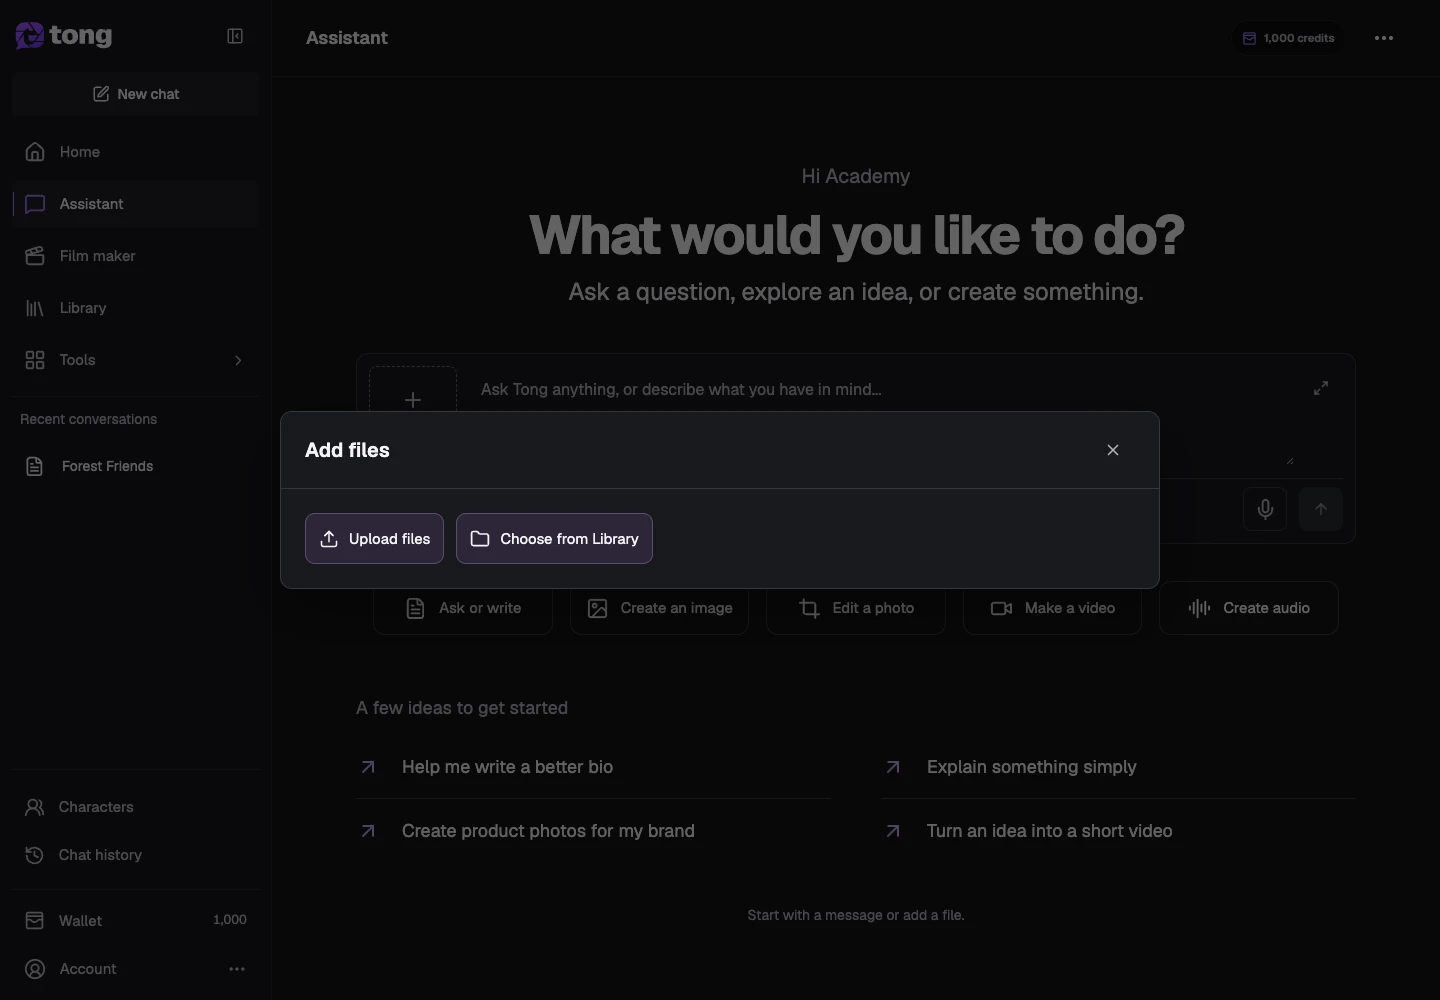This screenshot has height=1000, width=1440.
Task: Click the Tong logo
Action: [x=64, y=36]
